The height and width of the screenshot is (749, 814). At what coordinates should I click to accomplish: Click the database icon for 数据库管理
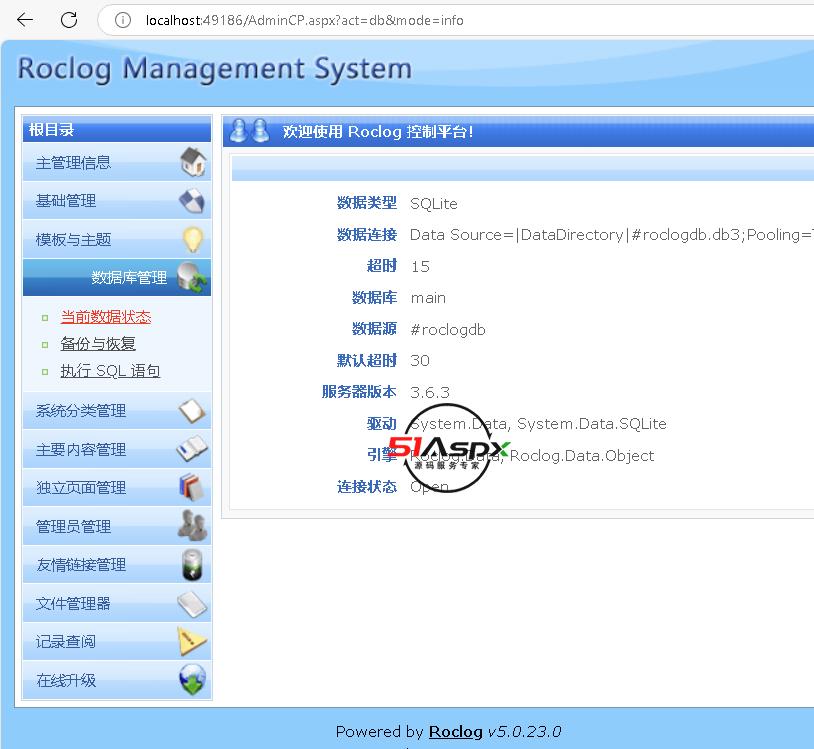pyautogui.click(x=192, y=277)
